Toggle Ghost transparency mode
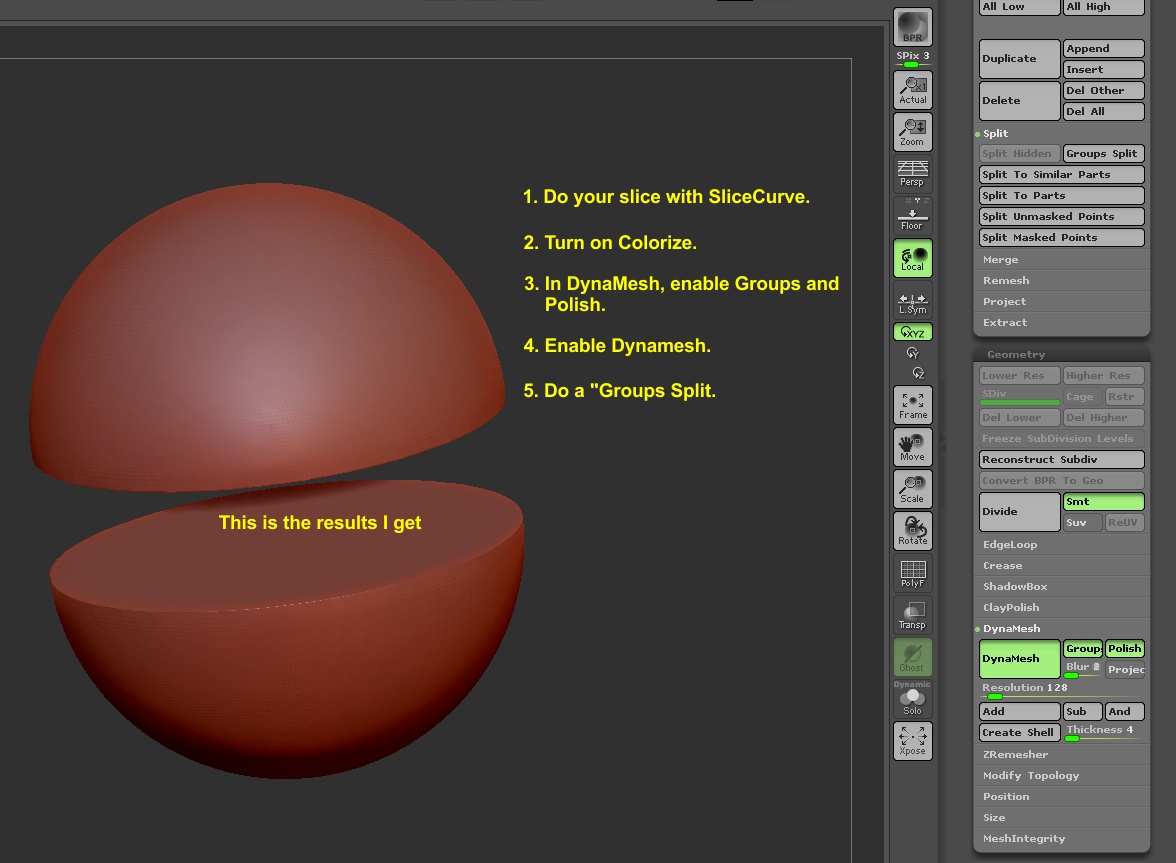Viewport: 1176px width, 863px height. [911, 657]
